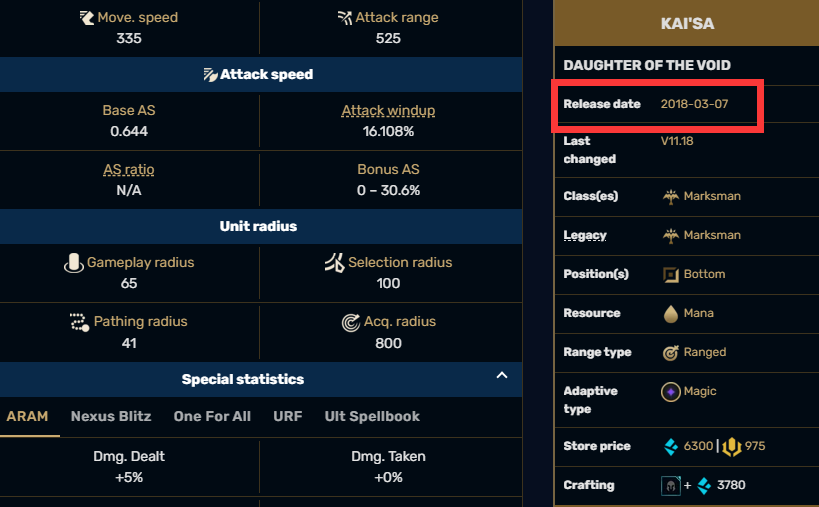Open the AS ratio link
819x507 pixels.
[x=128, y=170]
